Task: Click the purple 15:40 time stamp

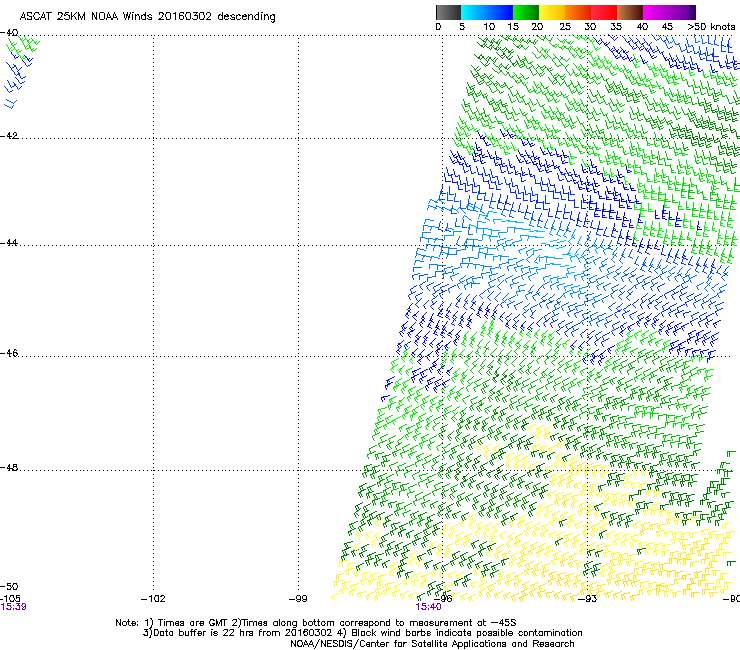Action: coord(428,607)
